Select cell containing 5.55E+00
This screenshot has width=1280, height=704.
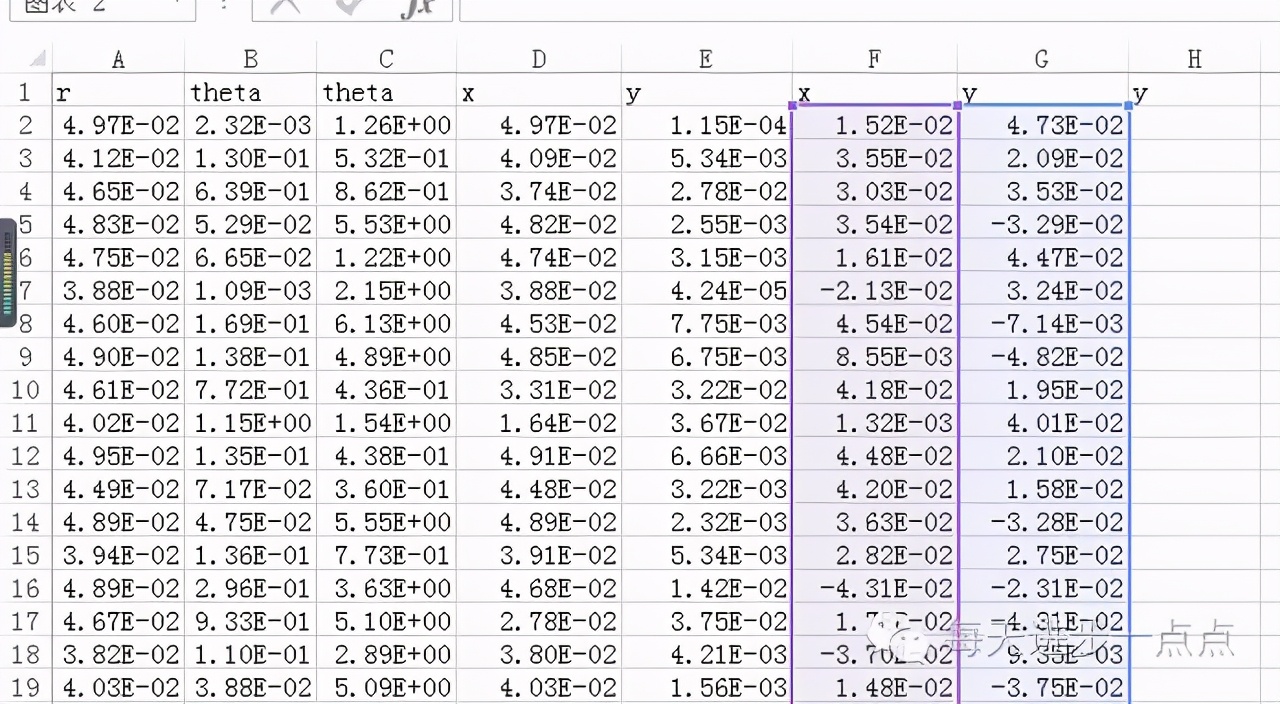tap(386, 521)
